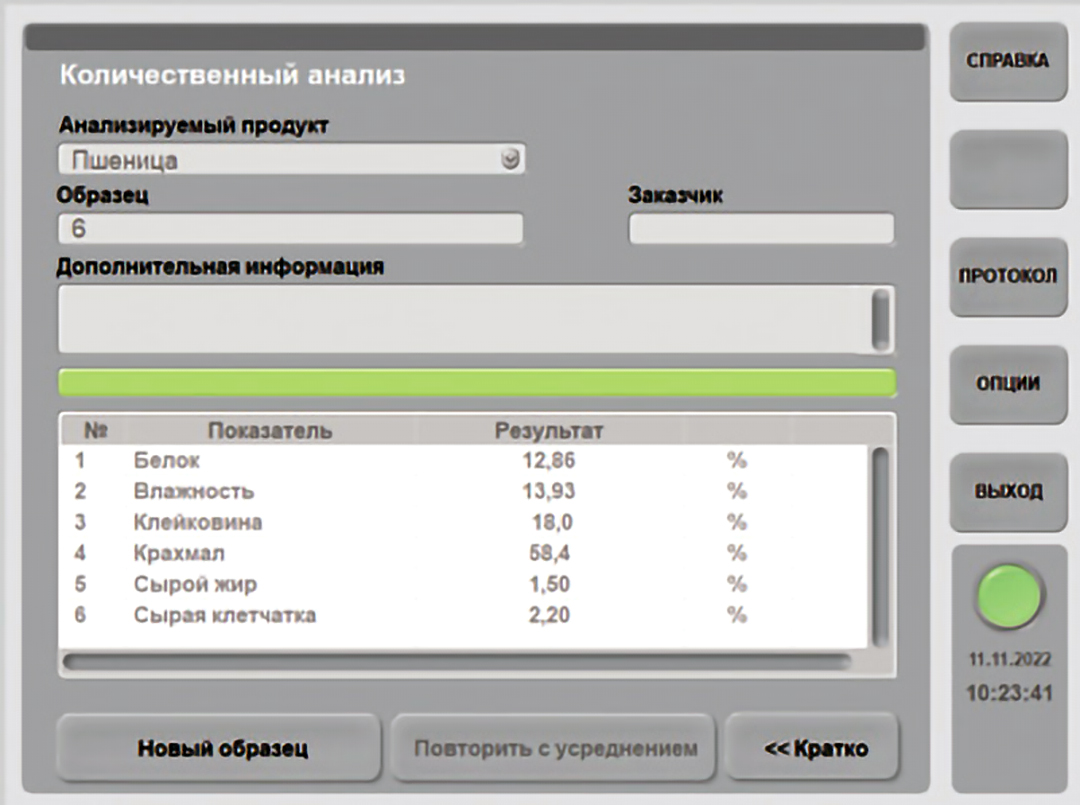The height and width of the screenshot is (805, 1080).
Task: Click the horizontal scrollbar under results table
Action: tap(457, 662)
